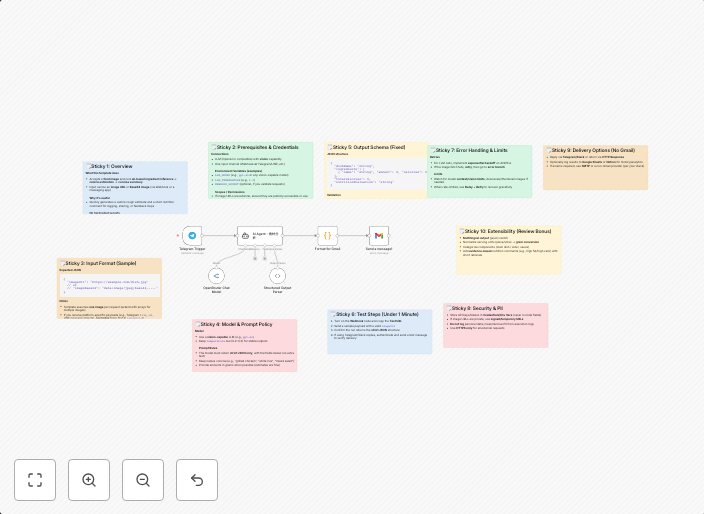Select the Sticky 4: Model & Prompt Policy note
This screenshot has width=704, height=514.
(244, 345)
